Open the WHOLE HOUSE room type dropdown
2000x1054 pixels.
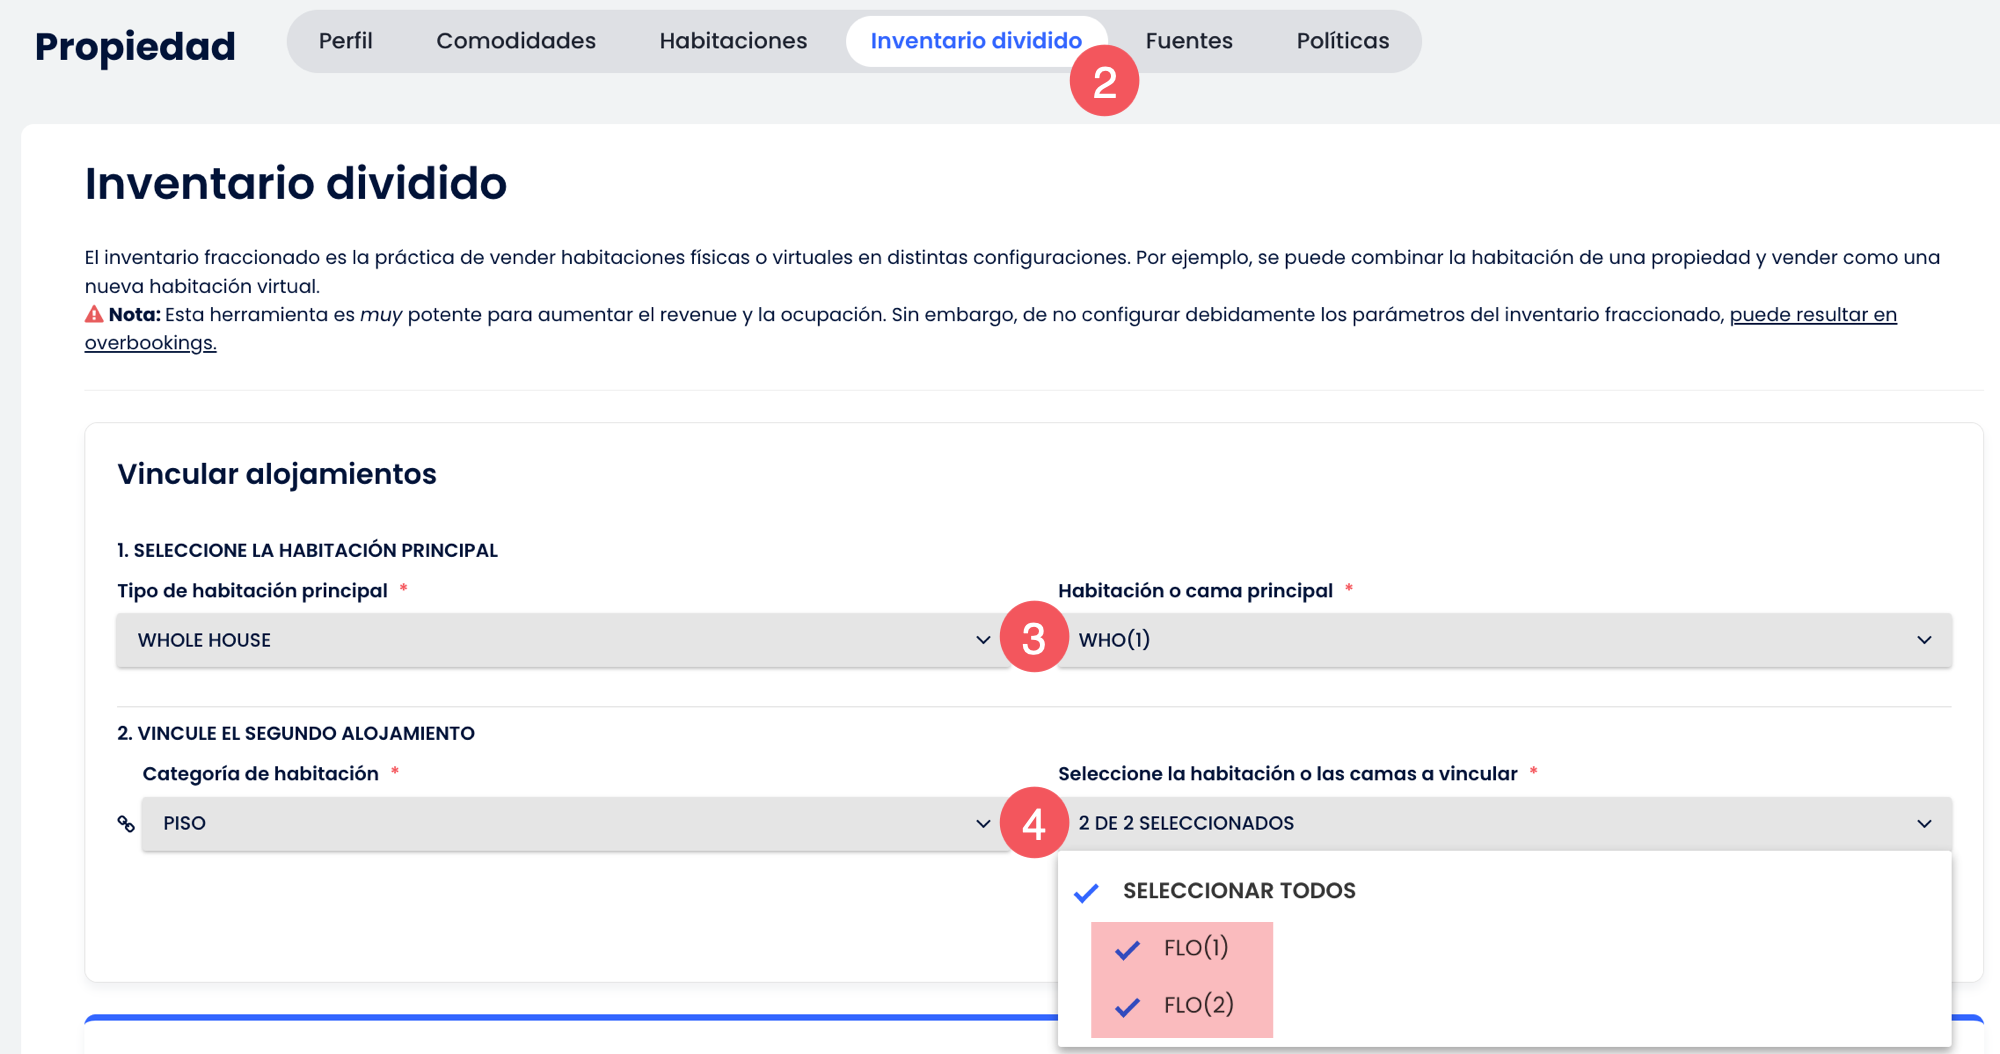[x=563, y=640]
